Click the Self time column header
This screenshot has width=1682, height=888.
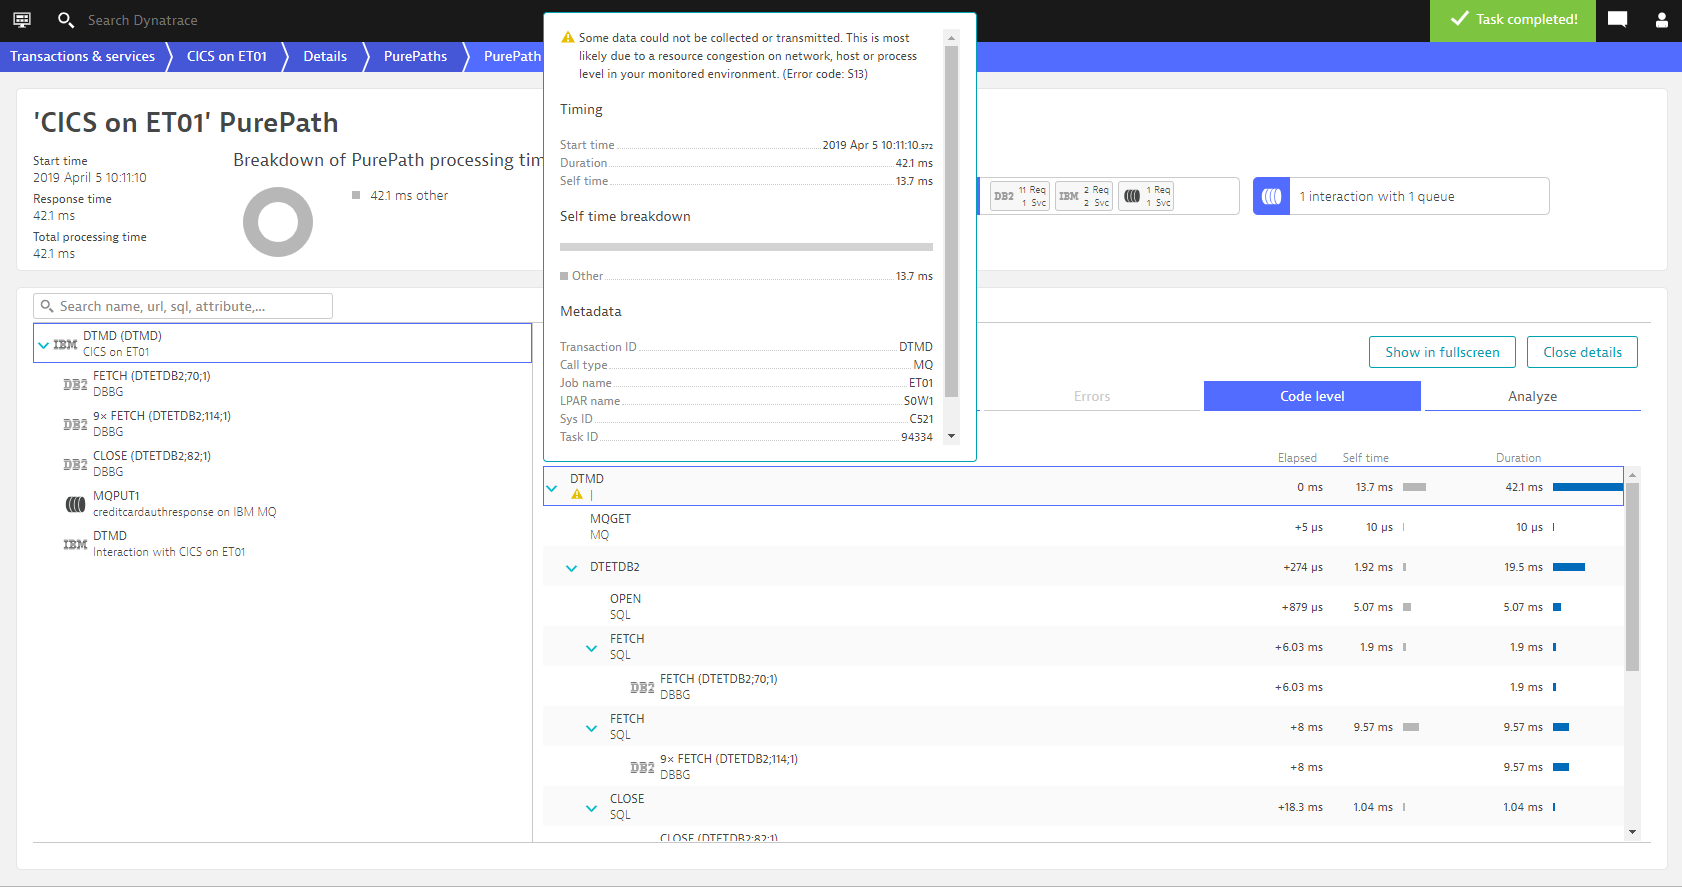1365,458
